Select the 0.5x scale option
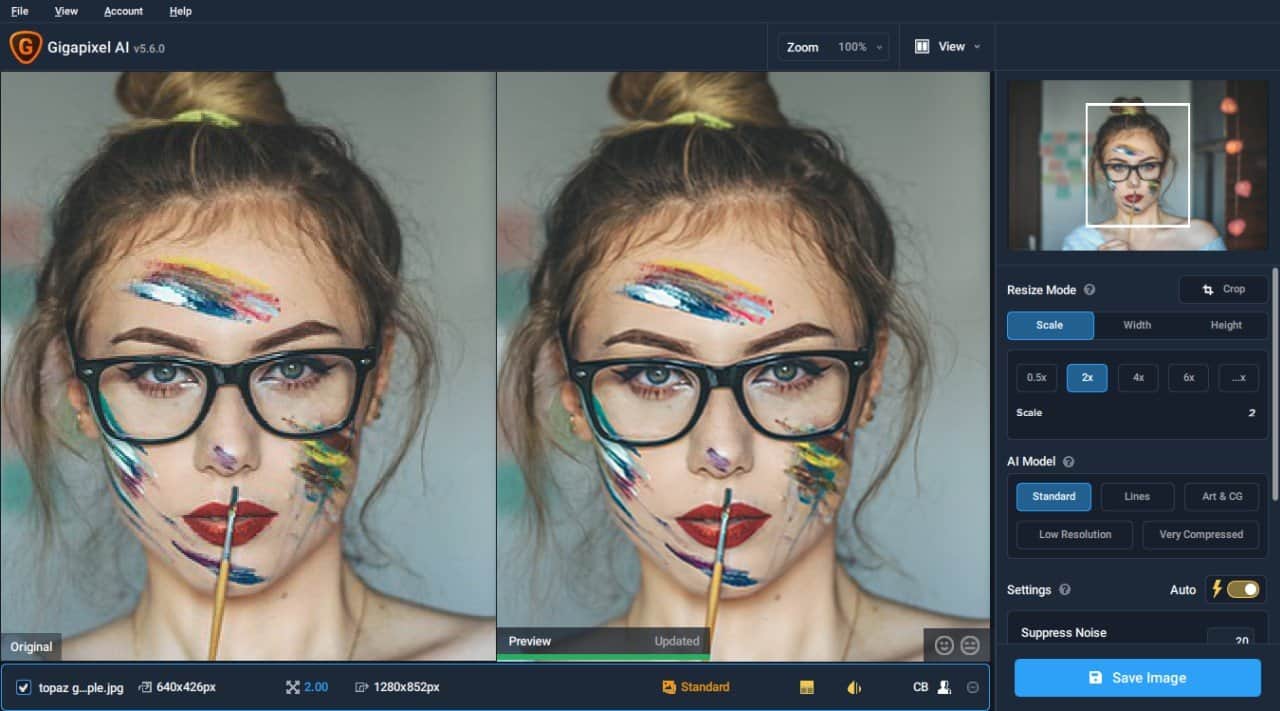This screenshot has height=711, width=1280. pos(1037,377)
